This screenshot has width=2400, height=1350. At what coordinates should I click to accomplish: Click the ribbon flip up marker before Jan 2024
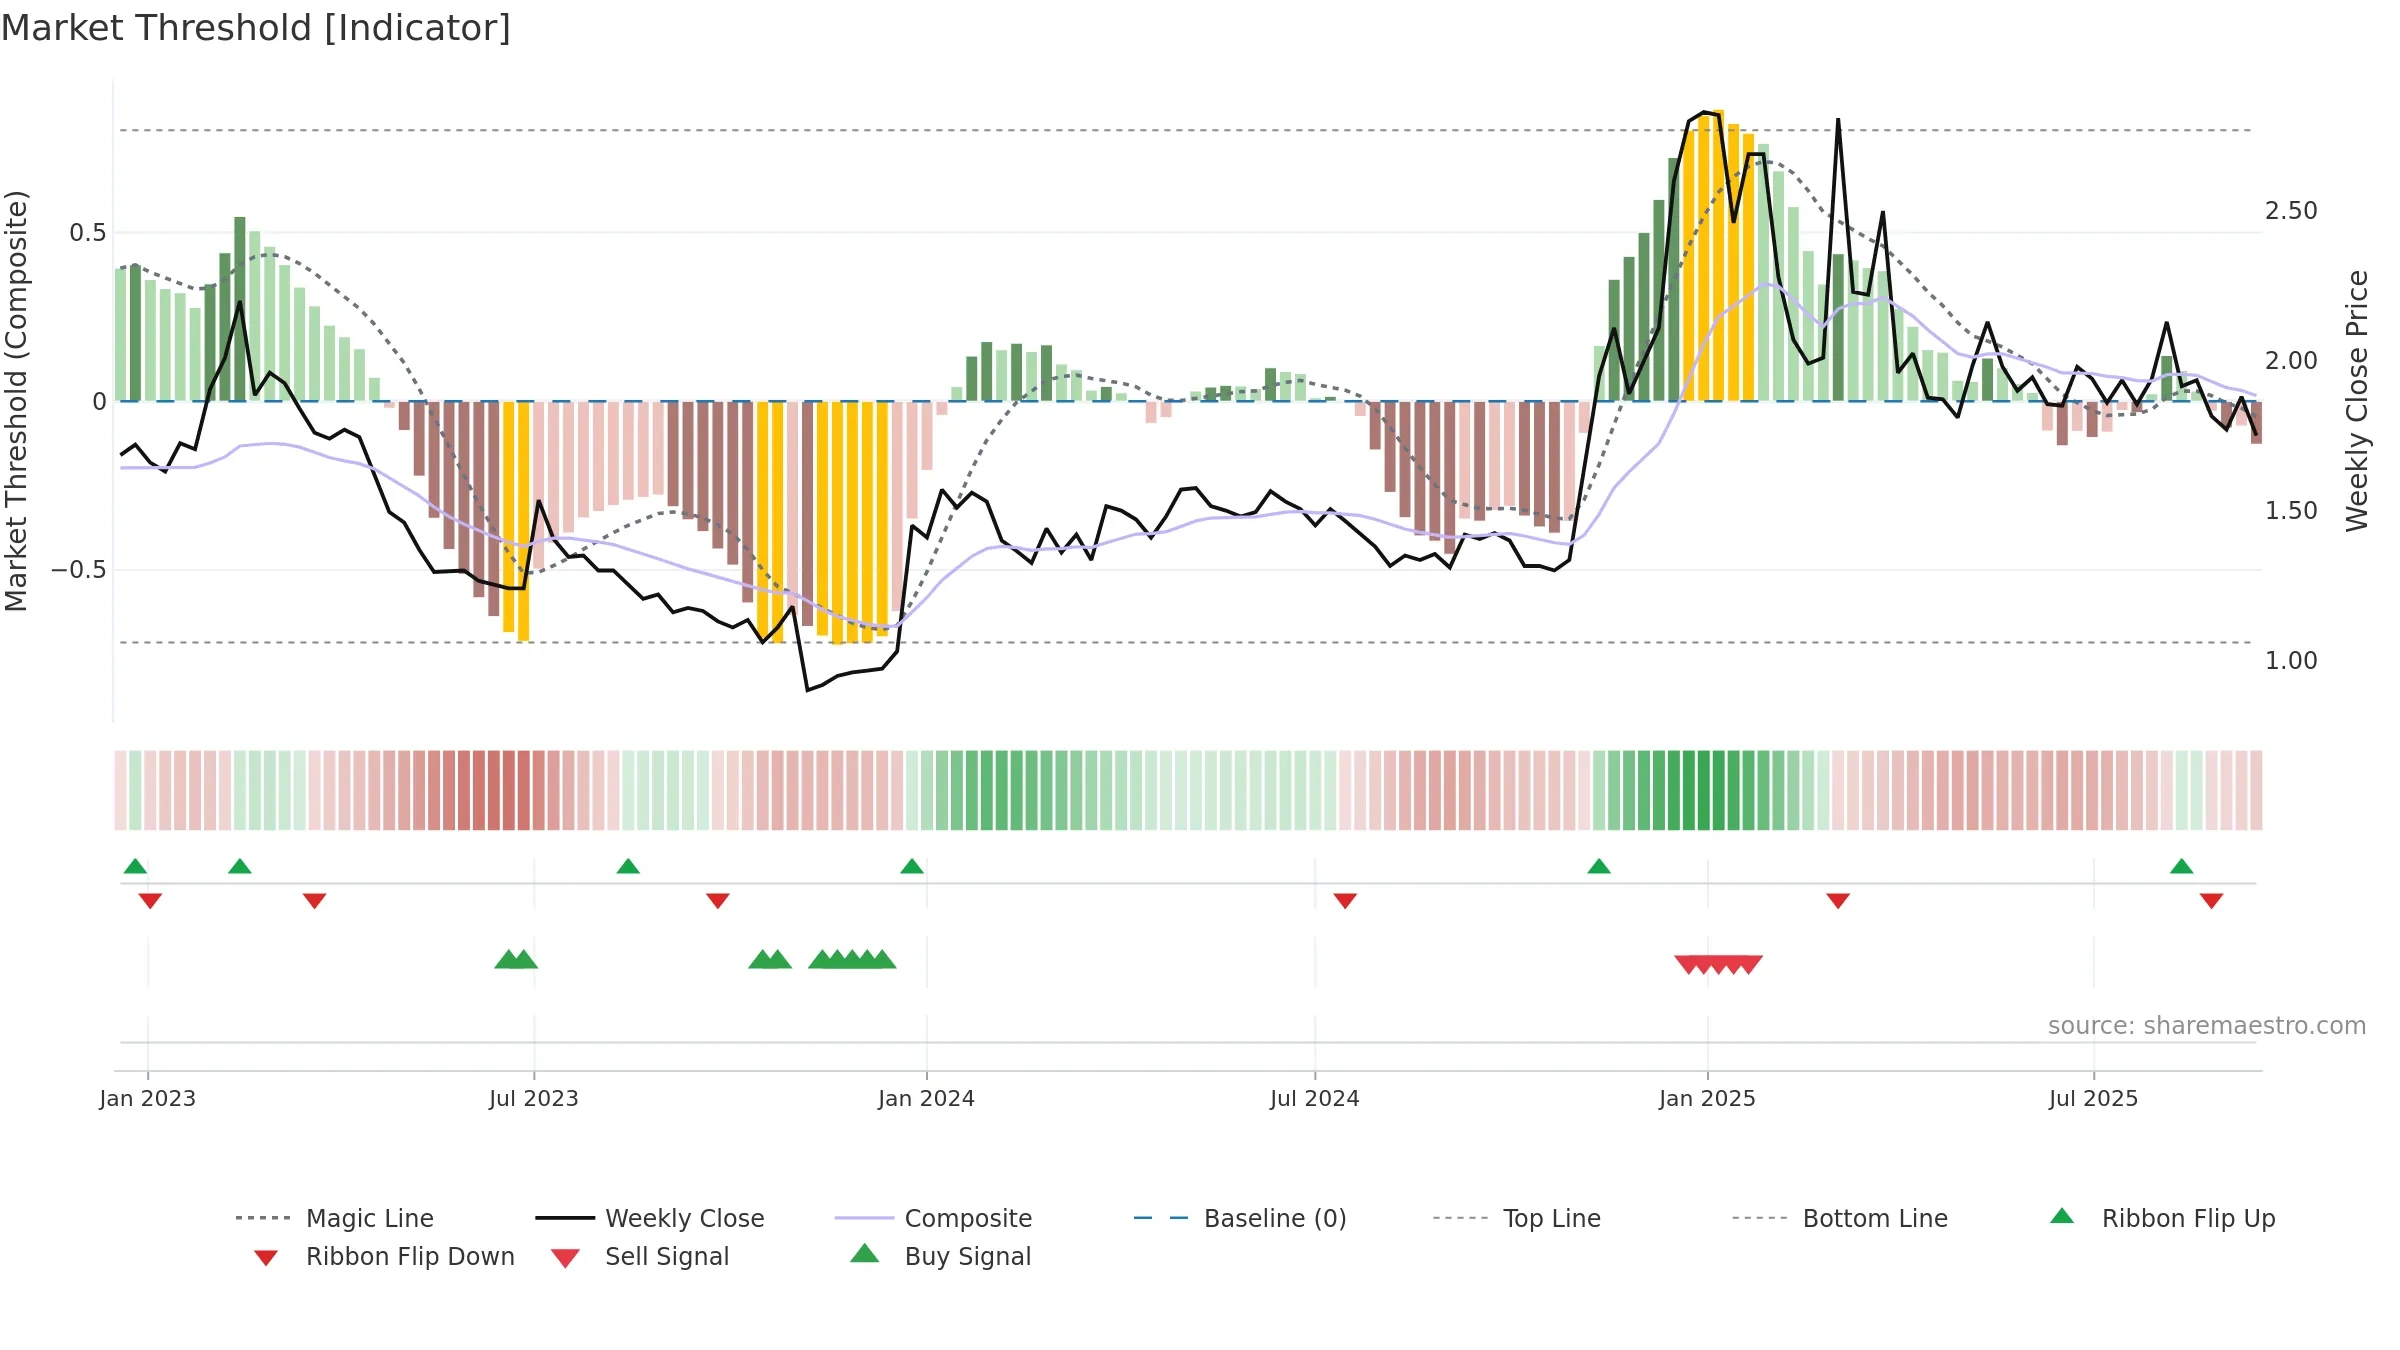click(x=912, y=866)
